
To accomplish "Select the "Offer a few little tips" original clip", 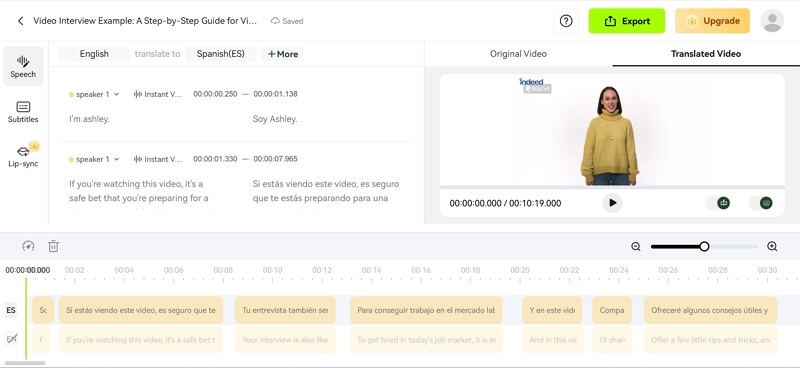I will (x=711, y=339).
